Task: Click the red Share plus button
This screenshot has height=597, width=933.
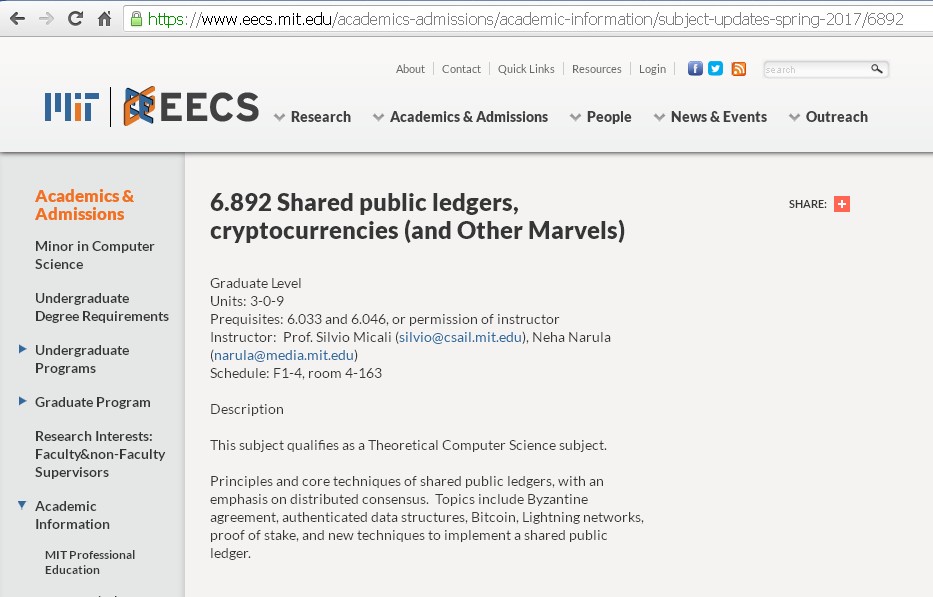Action: pos(841,204)
